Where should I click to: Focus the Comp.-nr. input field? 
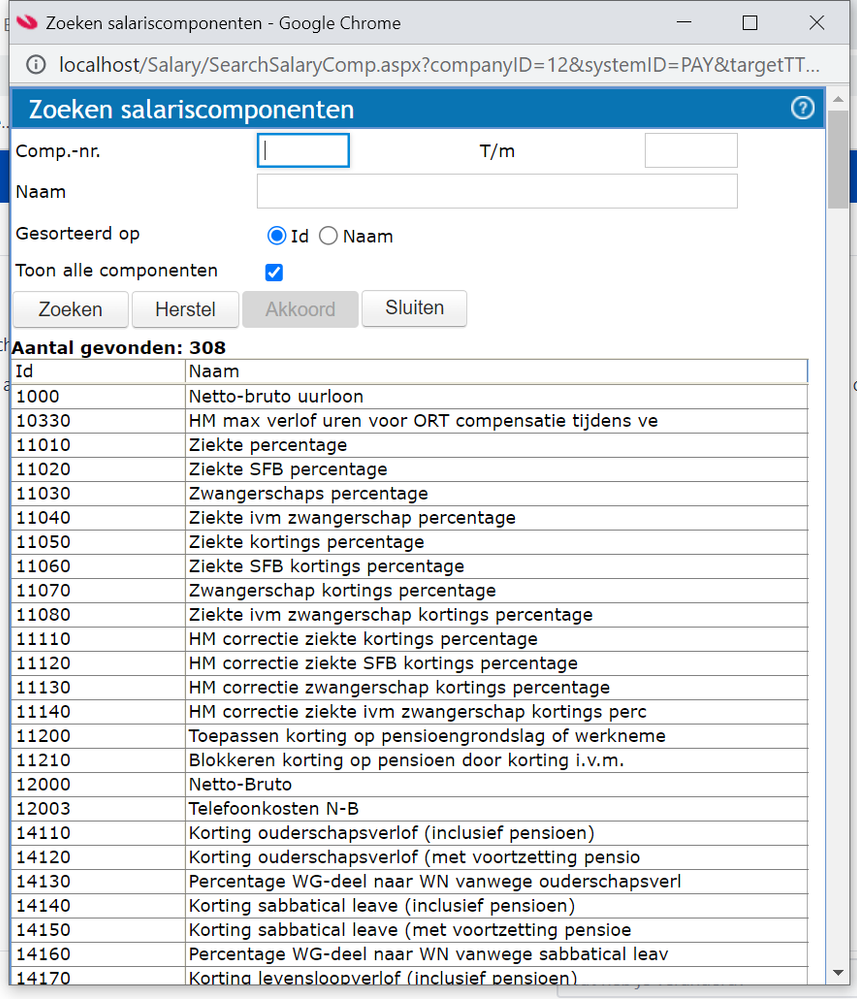(x=303, y=151)
